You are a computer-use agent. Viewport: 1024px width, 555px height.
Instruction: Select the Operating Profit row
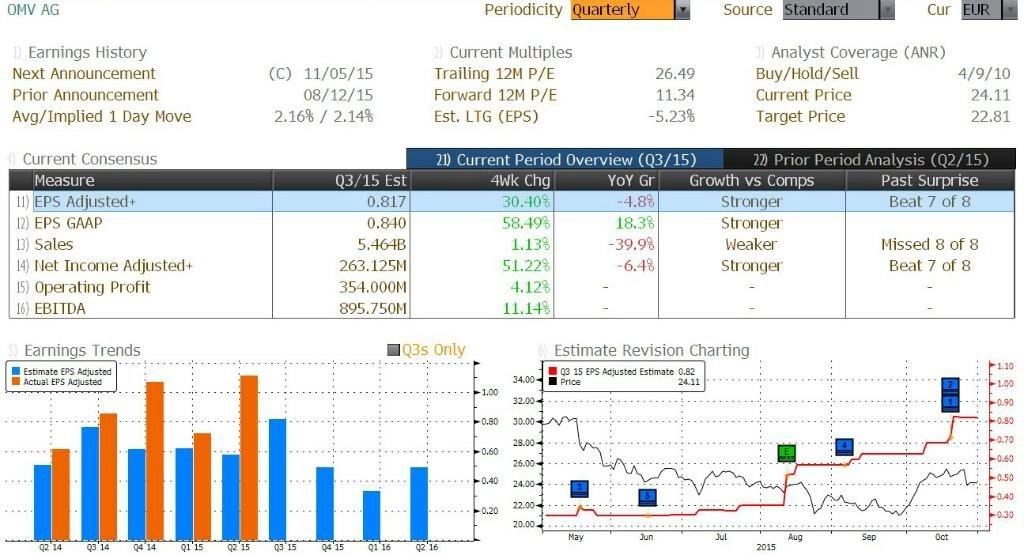[512, 287]
